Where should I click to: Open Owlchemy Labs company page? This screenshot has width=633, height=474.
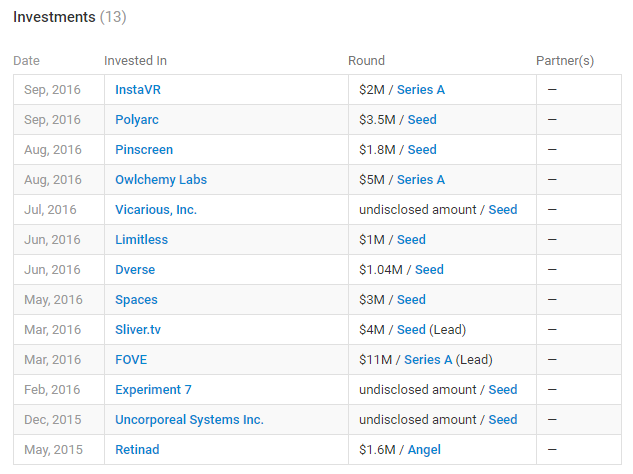(161, 180)
